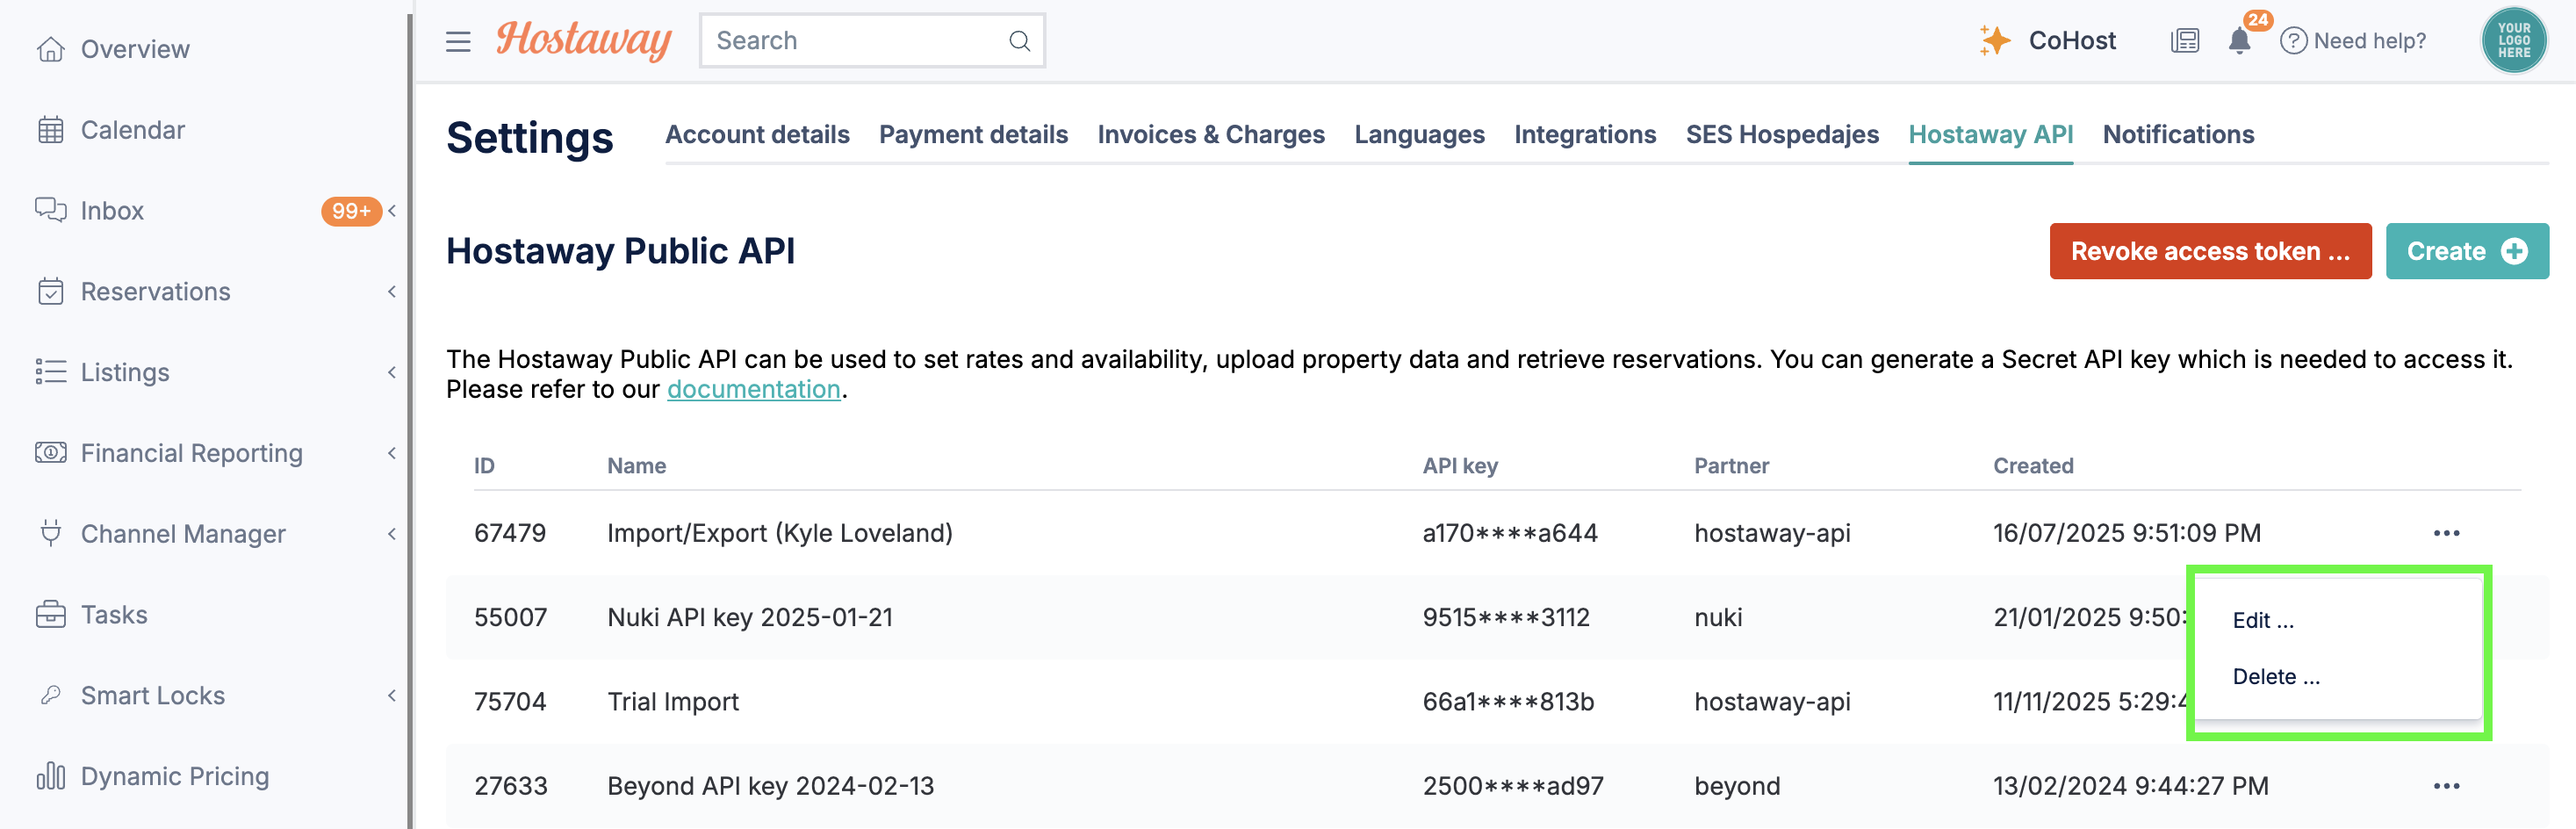The height and width of the screenshot is (829, 2576).
Task: Click the Tasks briefcase icon
Action: click(x=50, y=614)
